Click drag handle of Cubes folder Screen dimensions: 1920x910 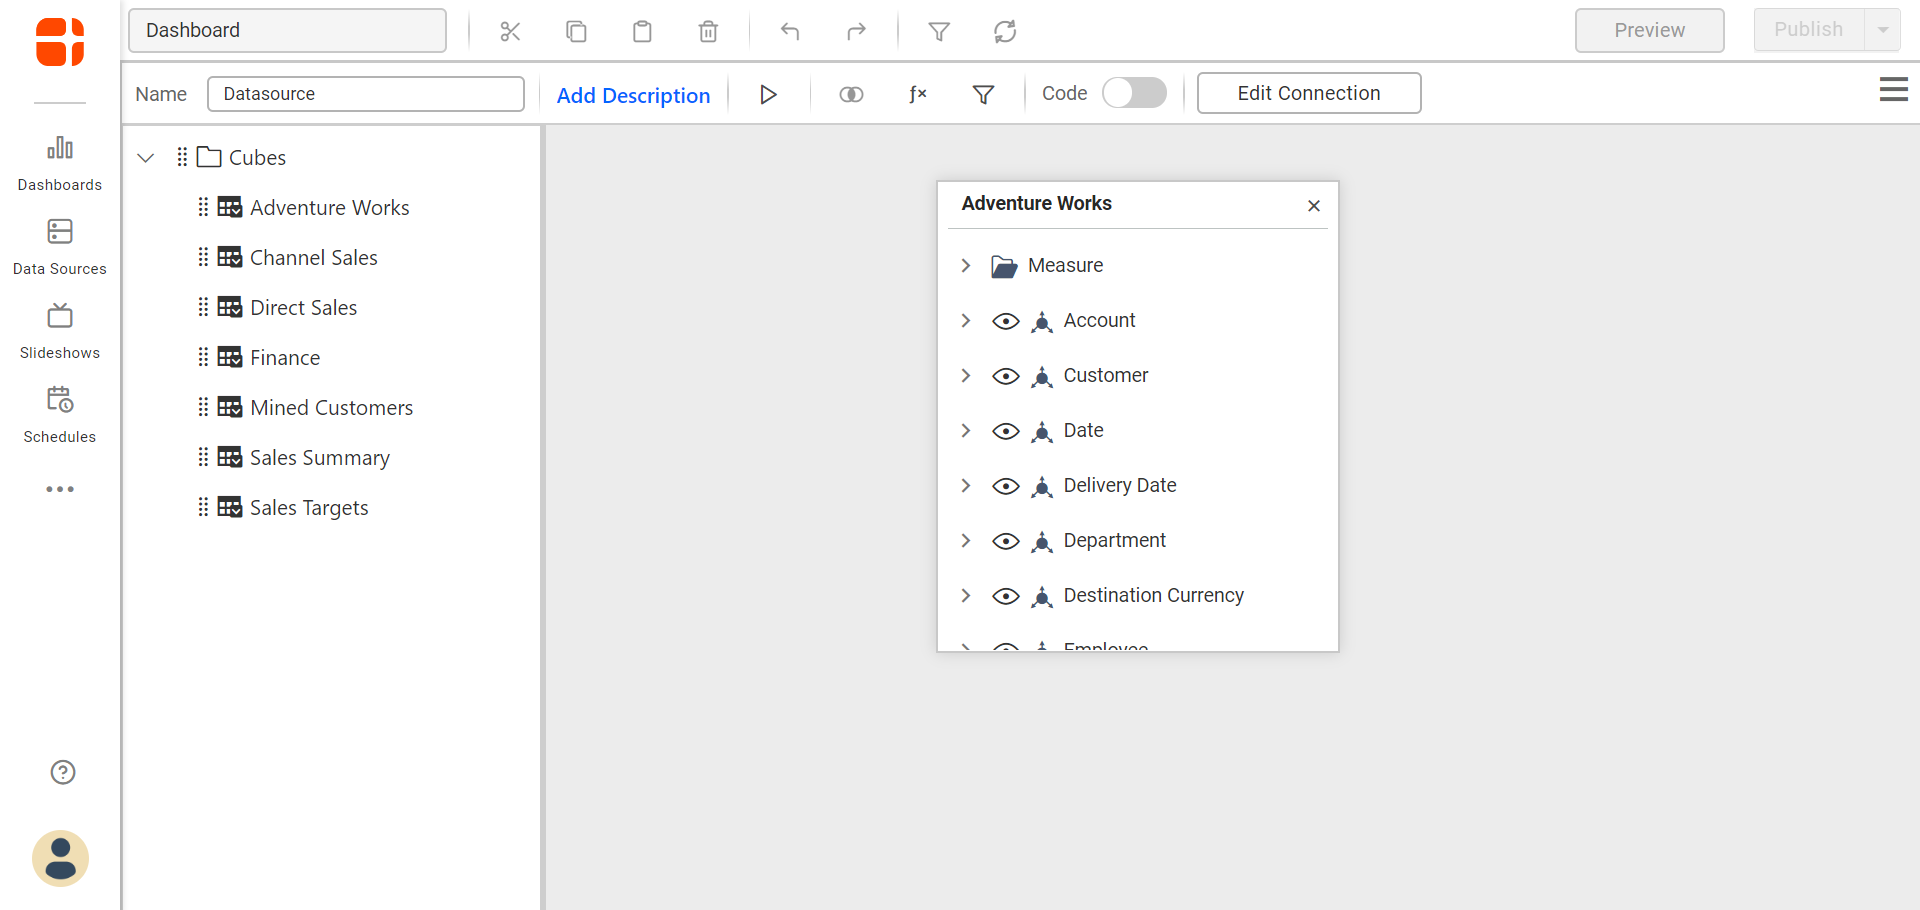click(182, 157)
